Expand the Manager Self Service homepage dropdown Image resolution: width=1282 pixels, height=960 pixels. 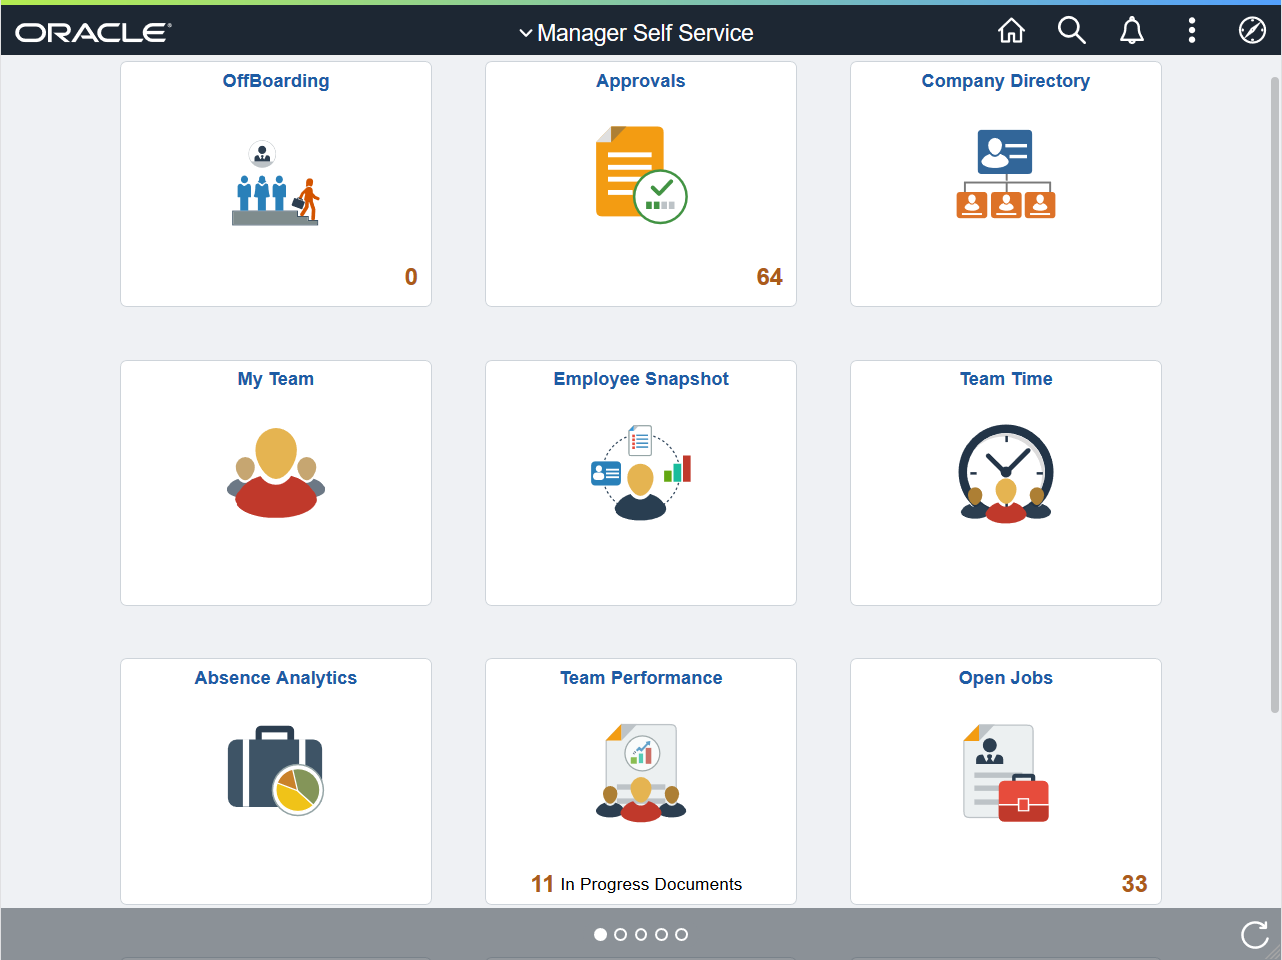(x=636, y=33)
